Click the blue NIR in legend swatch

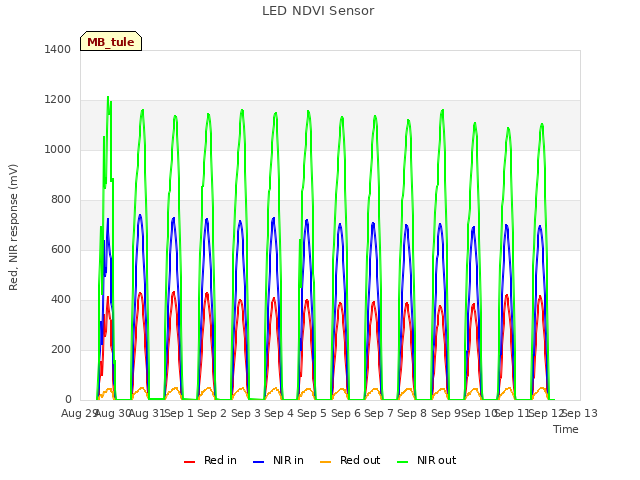pyautogui.click(x=259, y=462)
